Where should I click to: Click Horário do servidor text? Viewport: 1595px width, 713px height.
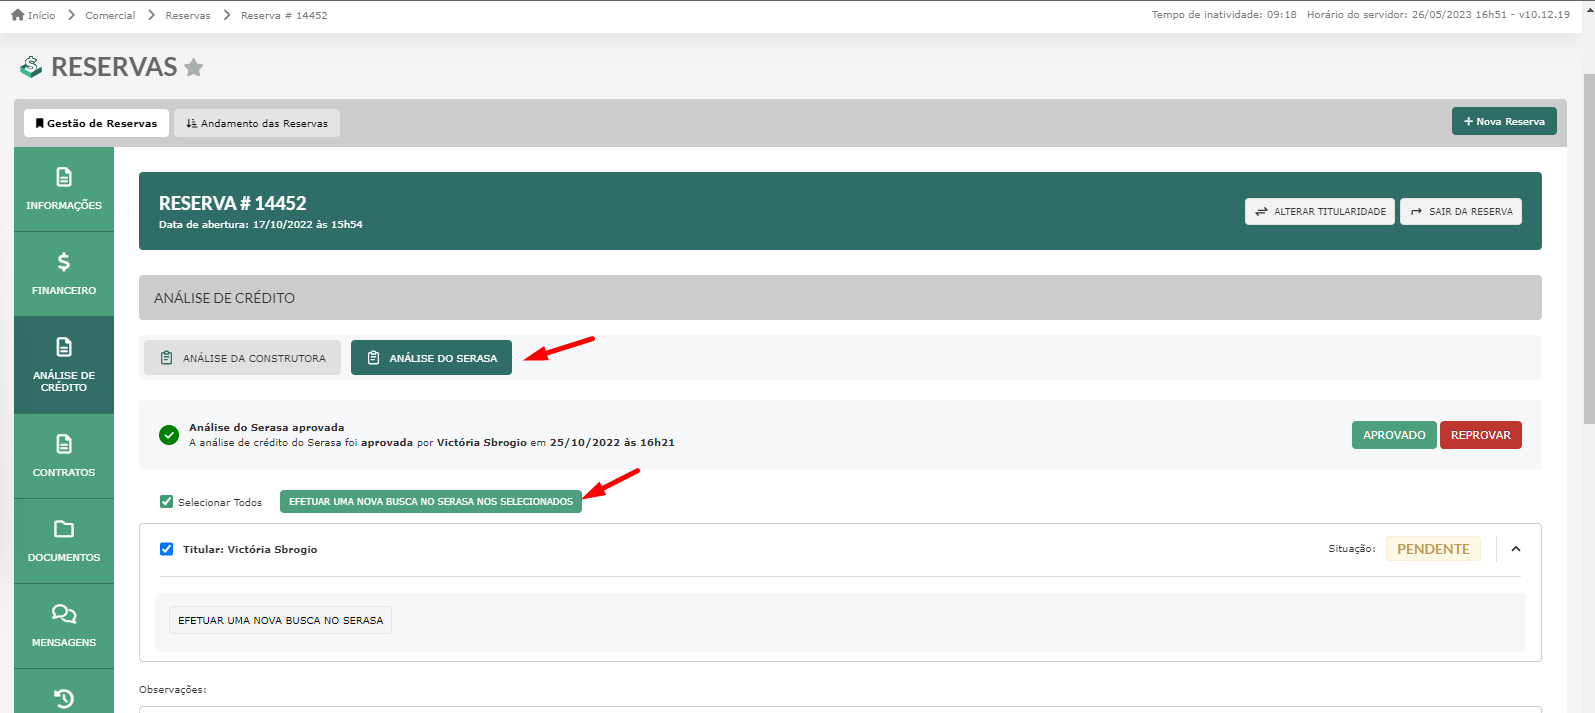tap(1406, 15)
